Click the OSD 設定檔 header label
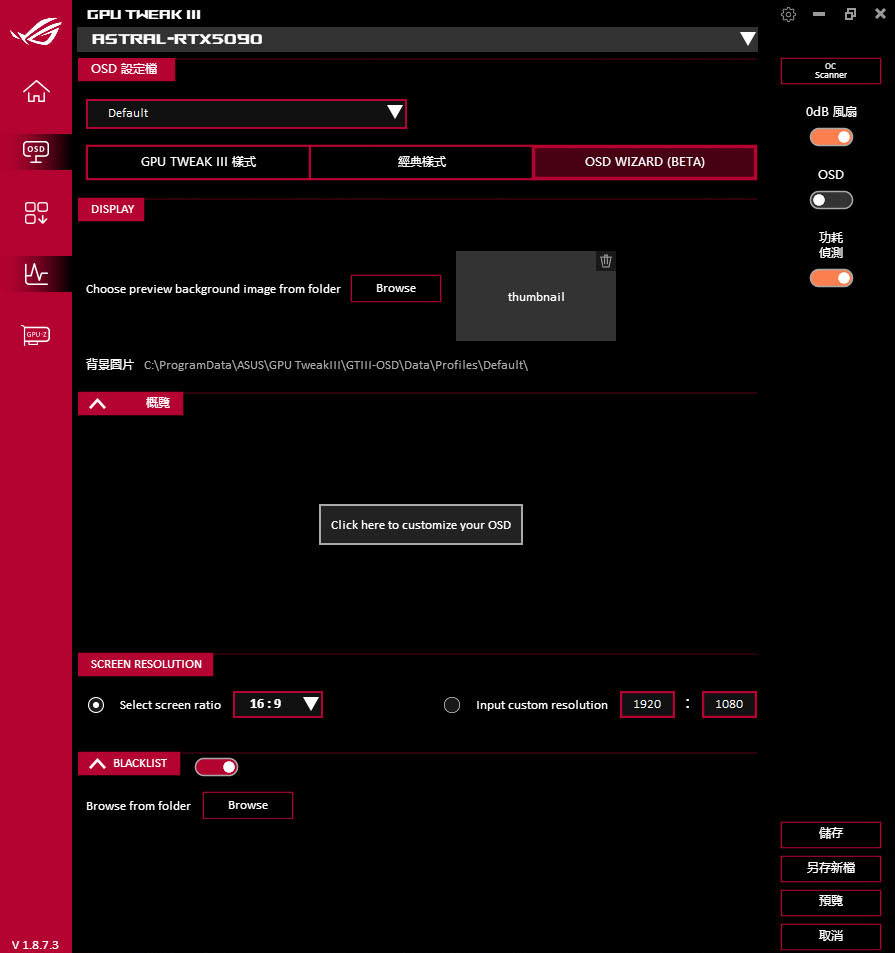Image resolution: width=895 pixels, height=953 pixels. (x=126, y=69)
